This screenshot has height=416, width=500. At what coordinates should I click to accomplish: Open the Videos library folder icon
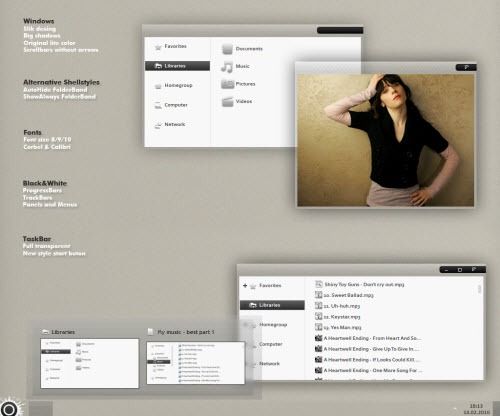point(228,101)
